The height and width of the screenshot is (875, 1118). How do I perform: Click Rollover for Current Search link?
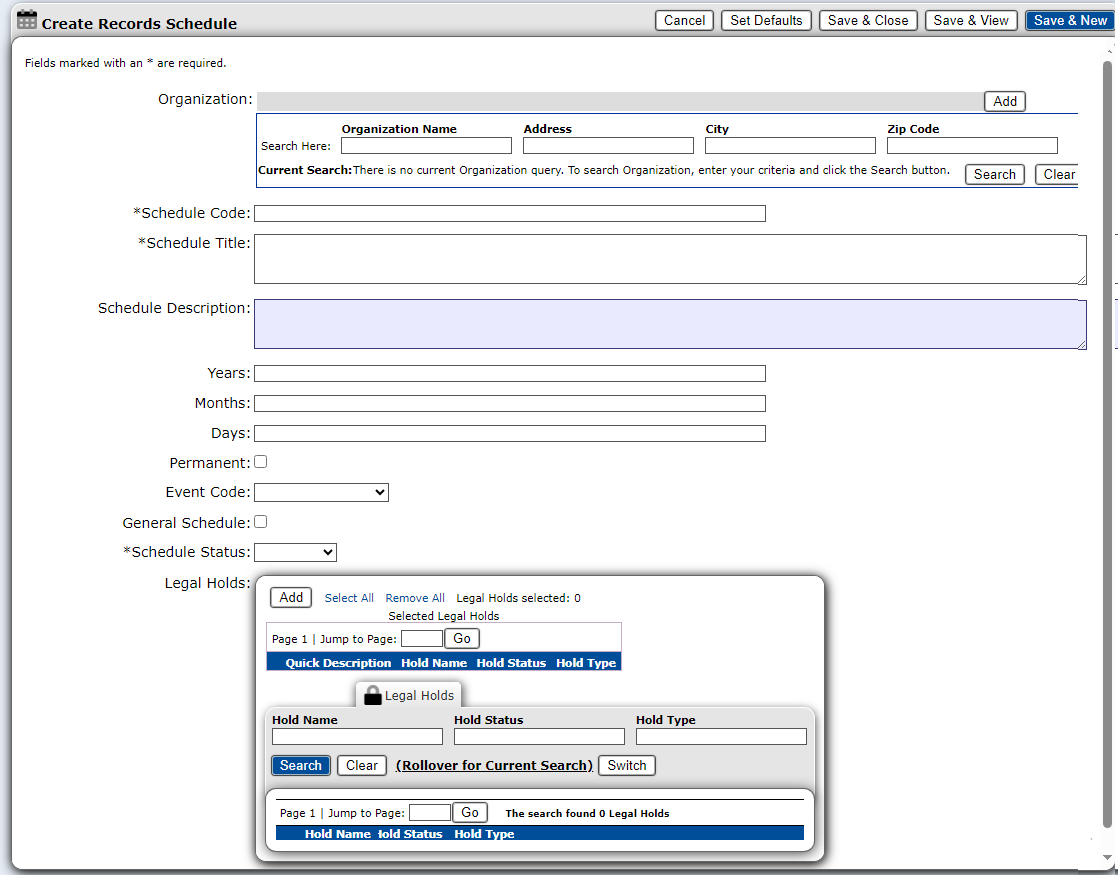(494, 765)
